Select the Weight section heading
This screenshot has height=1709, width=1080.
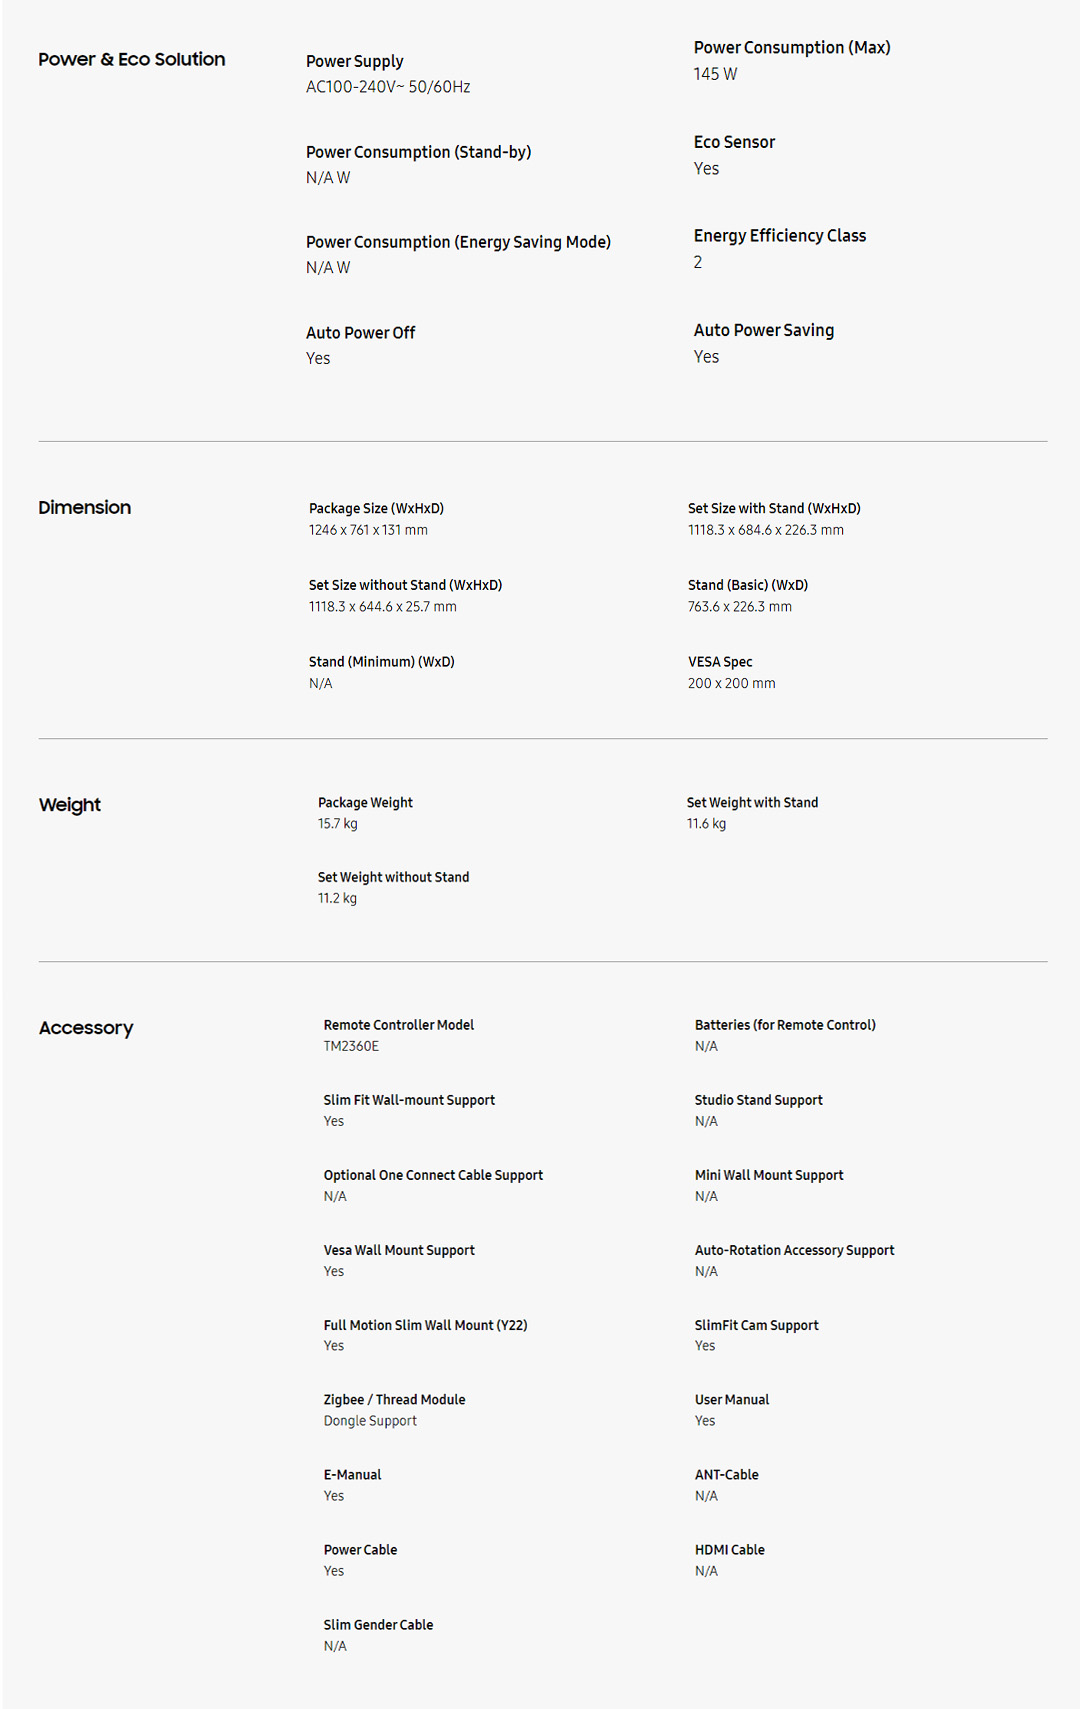tap(69, 805)
